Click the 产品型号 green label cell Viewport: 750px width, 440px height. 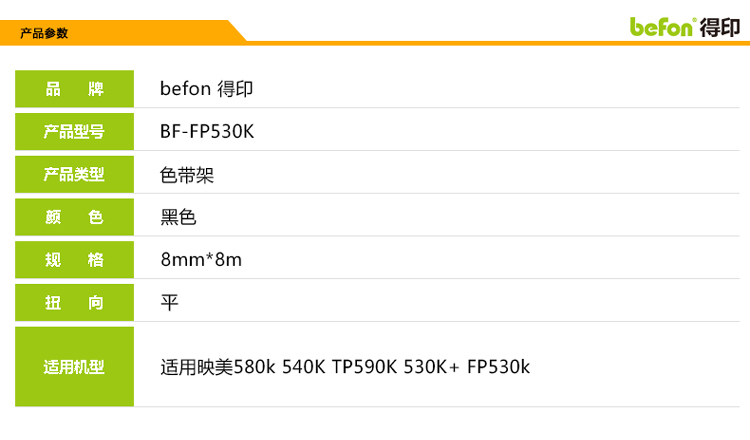75,132
